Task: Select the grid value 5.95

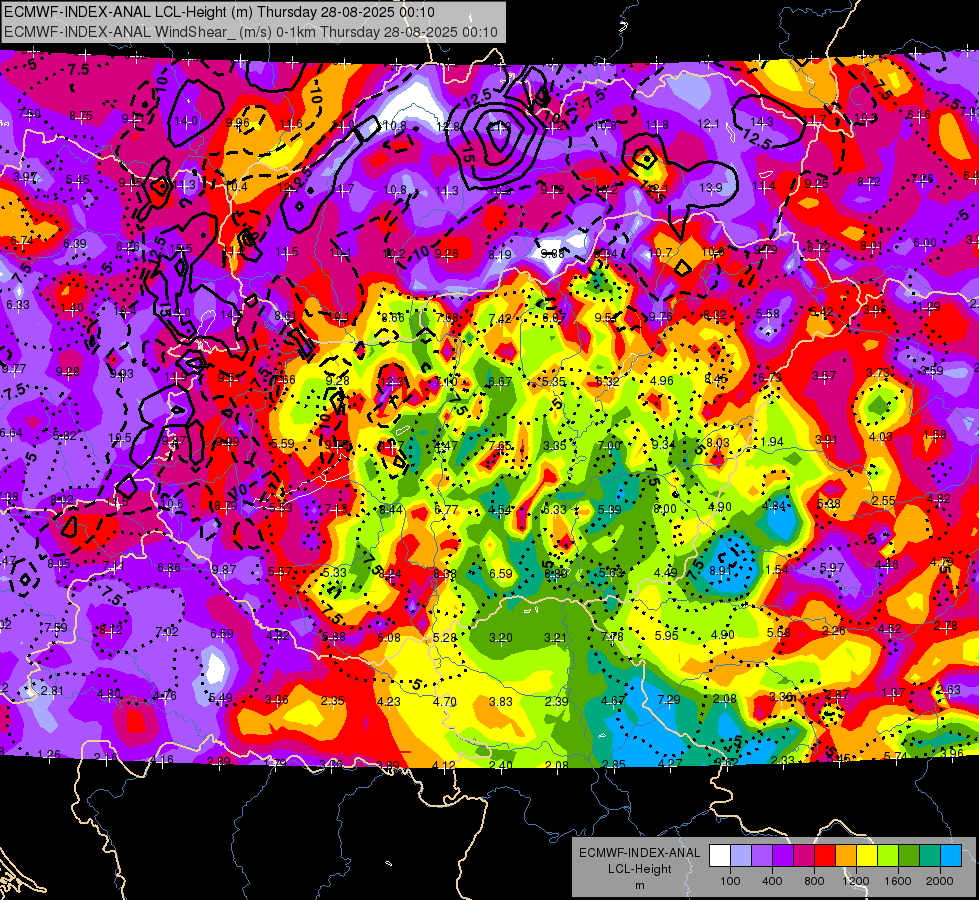Action: [666, 636]
